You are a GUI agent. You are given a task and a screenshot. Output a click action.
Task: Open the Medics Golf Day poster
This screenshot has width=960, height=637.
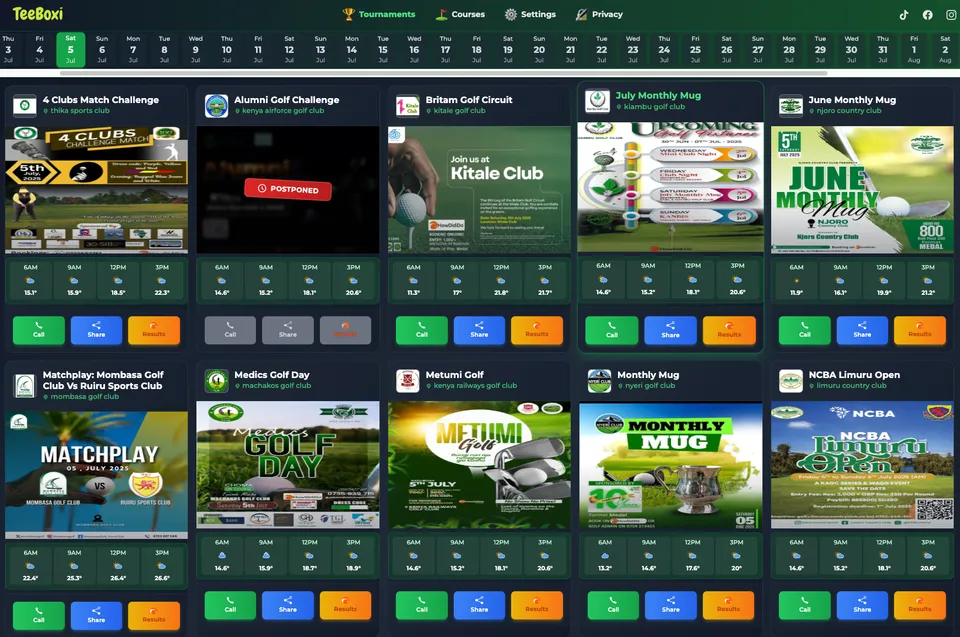(288, 465)
